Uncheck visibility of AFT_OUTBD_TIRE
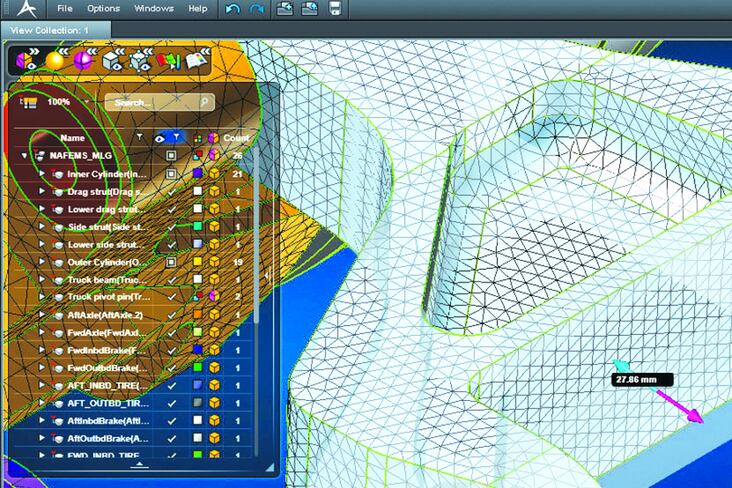The width and height of the screenshot is (732, 488). [x=171, y=403]
